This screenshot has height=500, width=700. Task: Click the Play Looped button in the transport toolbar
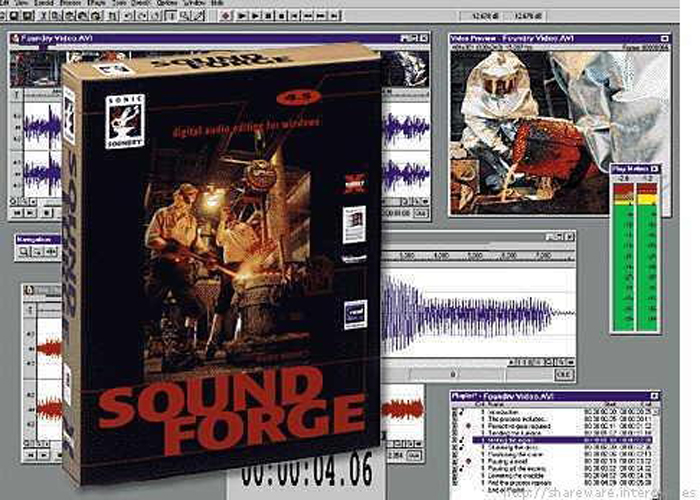(242, 16)
